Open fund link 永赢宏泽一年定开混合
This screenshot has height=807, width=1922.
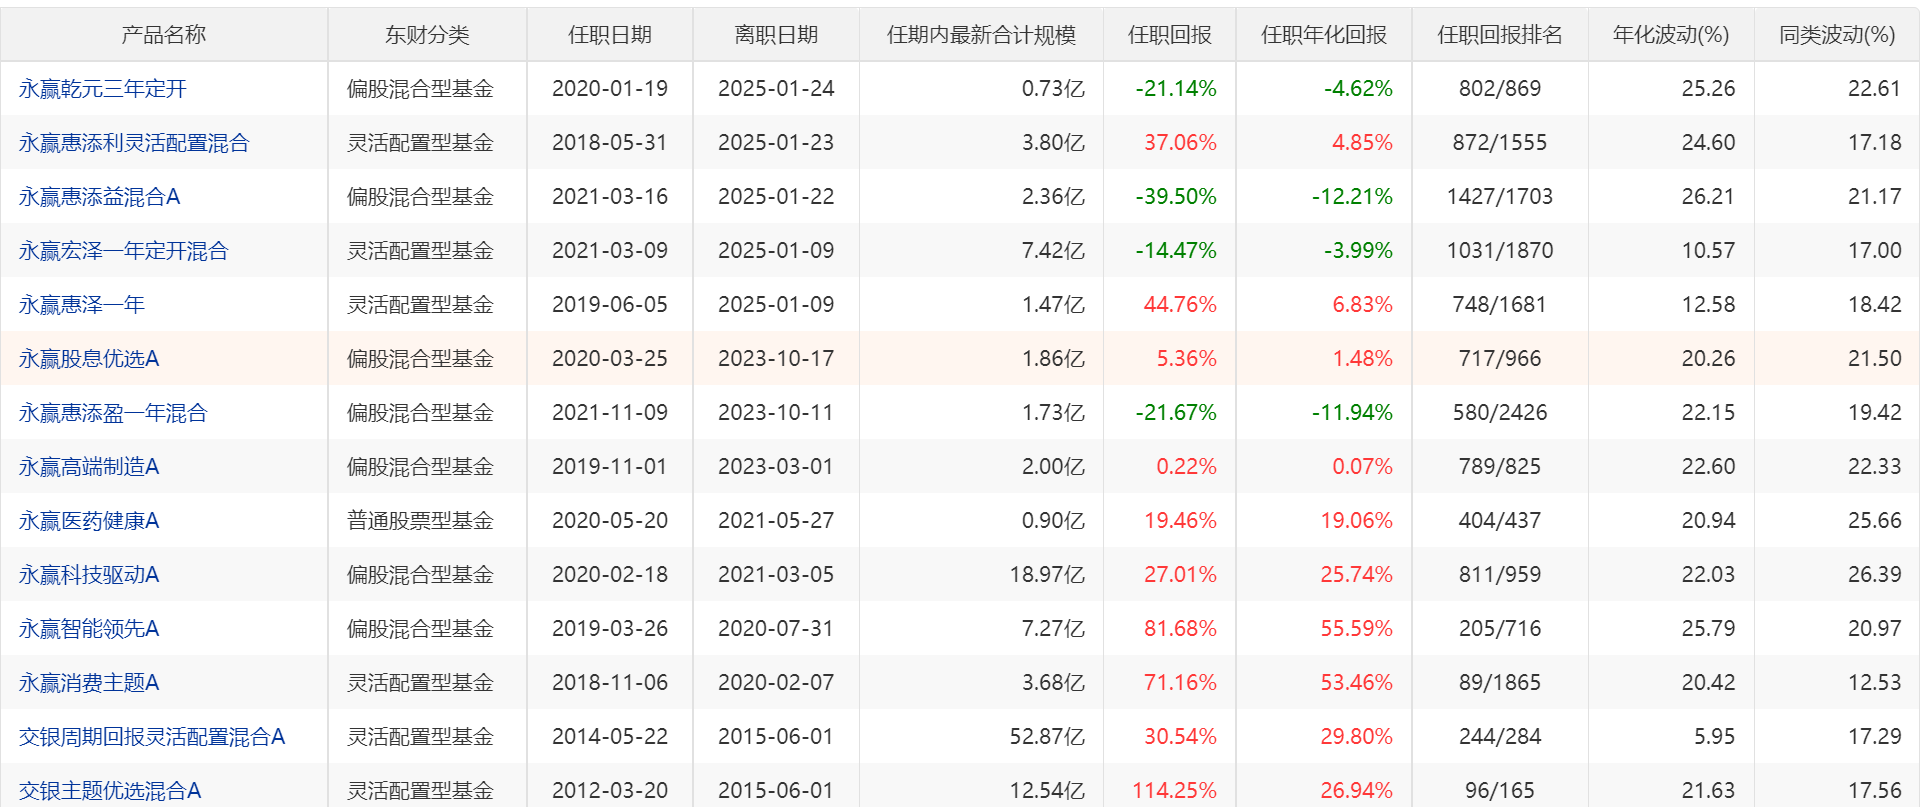(x=124, y=251)
